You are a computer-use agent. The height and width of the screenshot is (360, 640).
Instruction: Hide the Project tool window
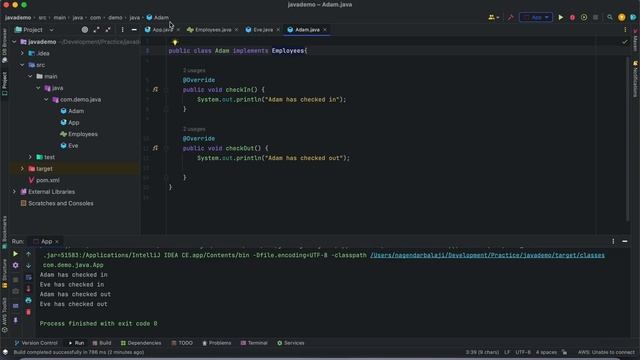click(134, 30)
